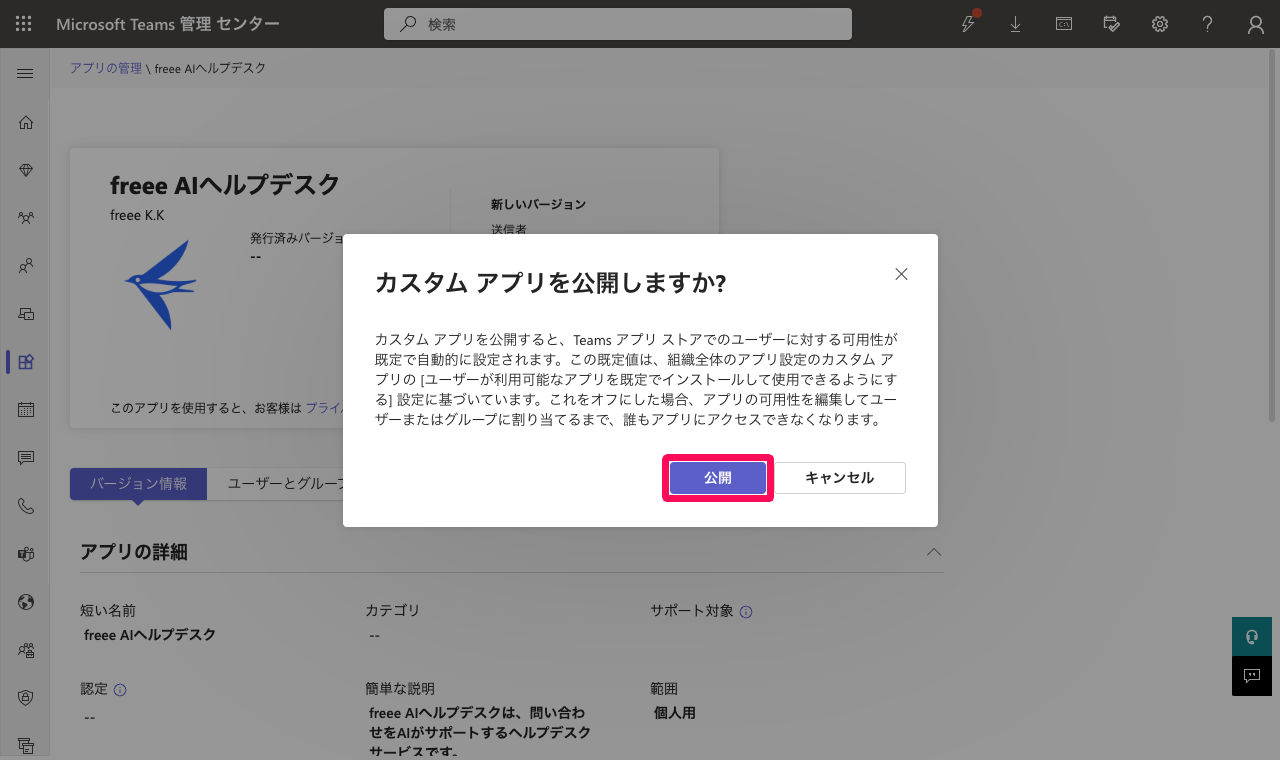The width and height of the screenshot is (1280, 760).
Task: Open the account profile icon
Action: click(x=1256, y=24)
